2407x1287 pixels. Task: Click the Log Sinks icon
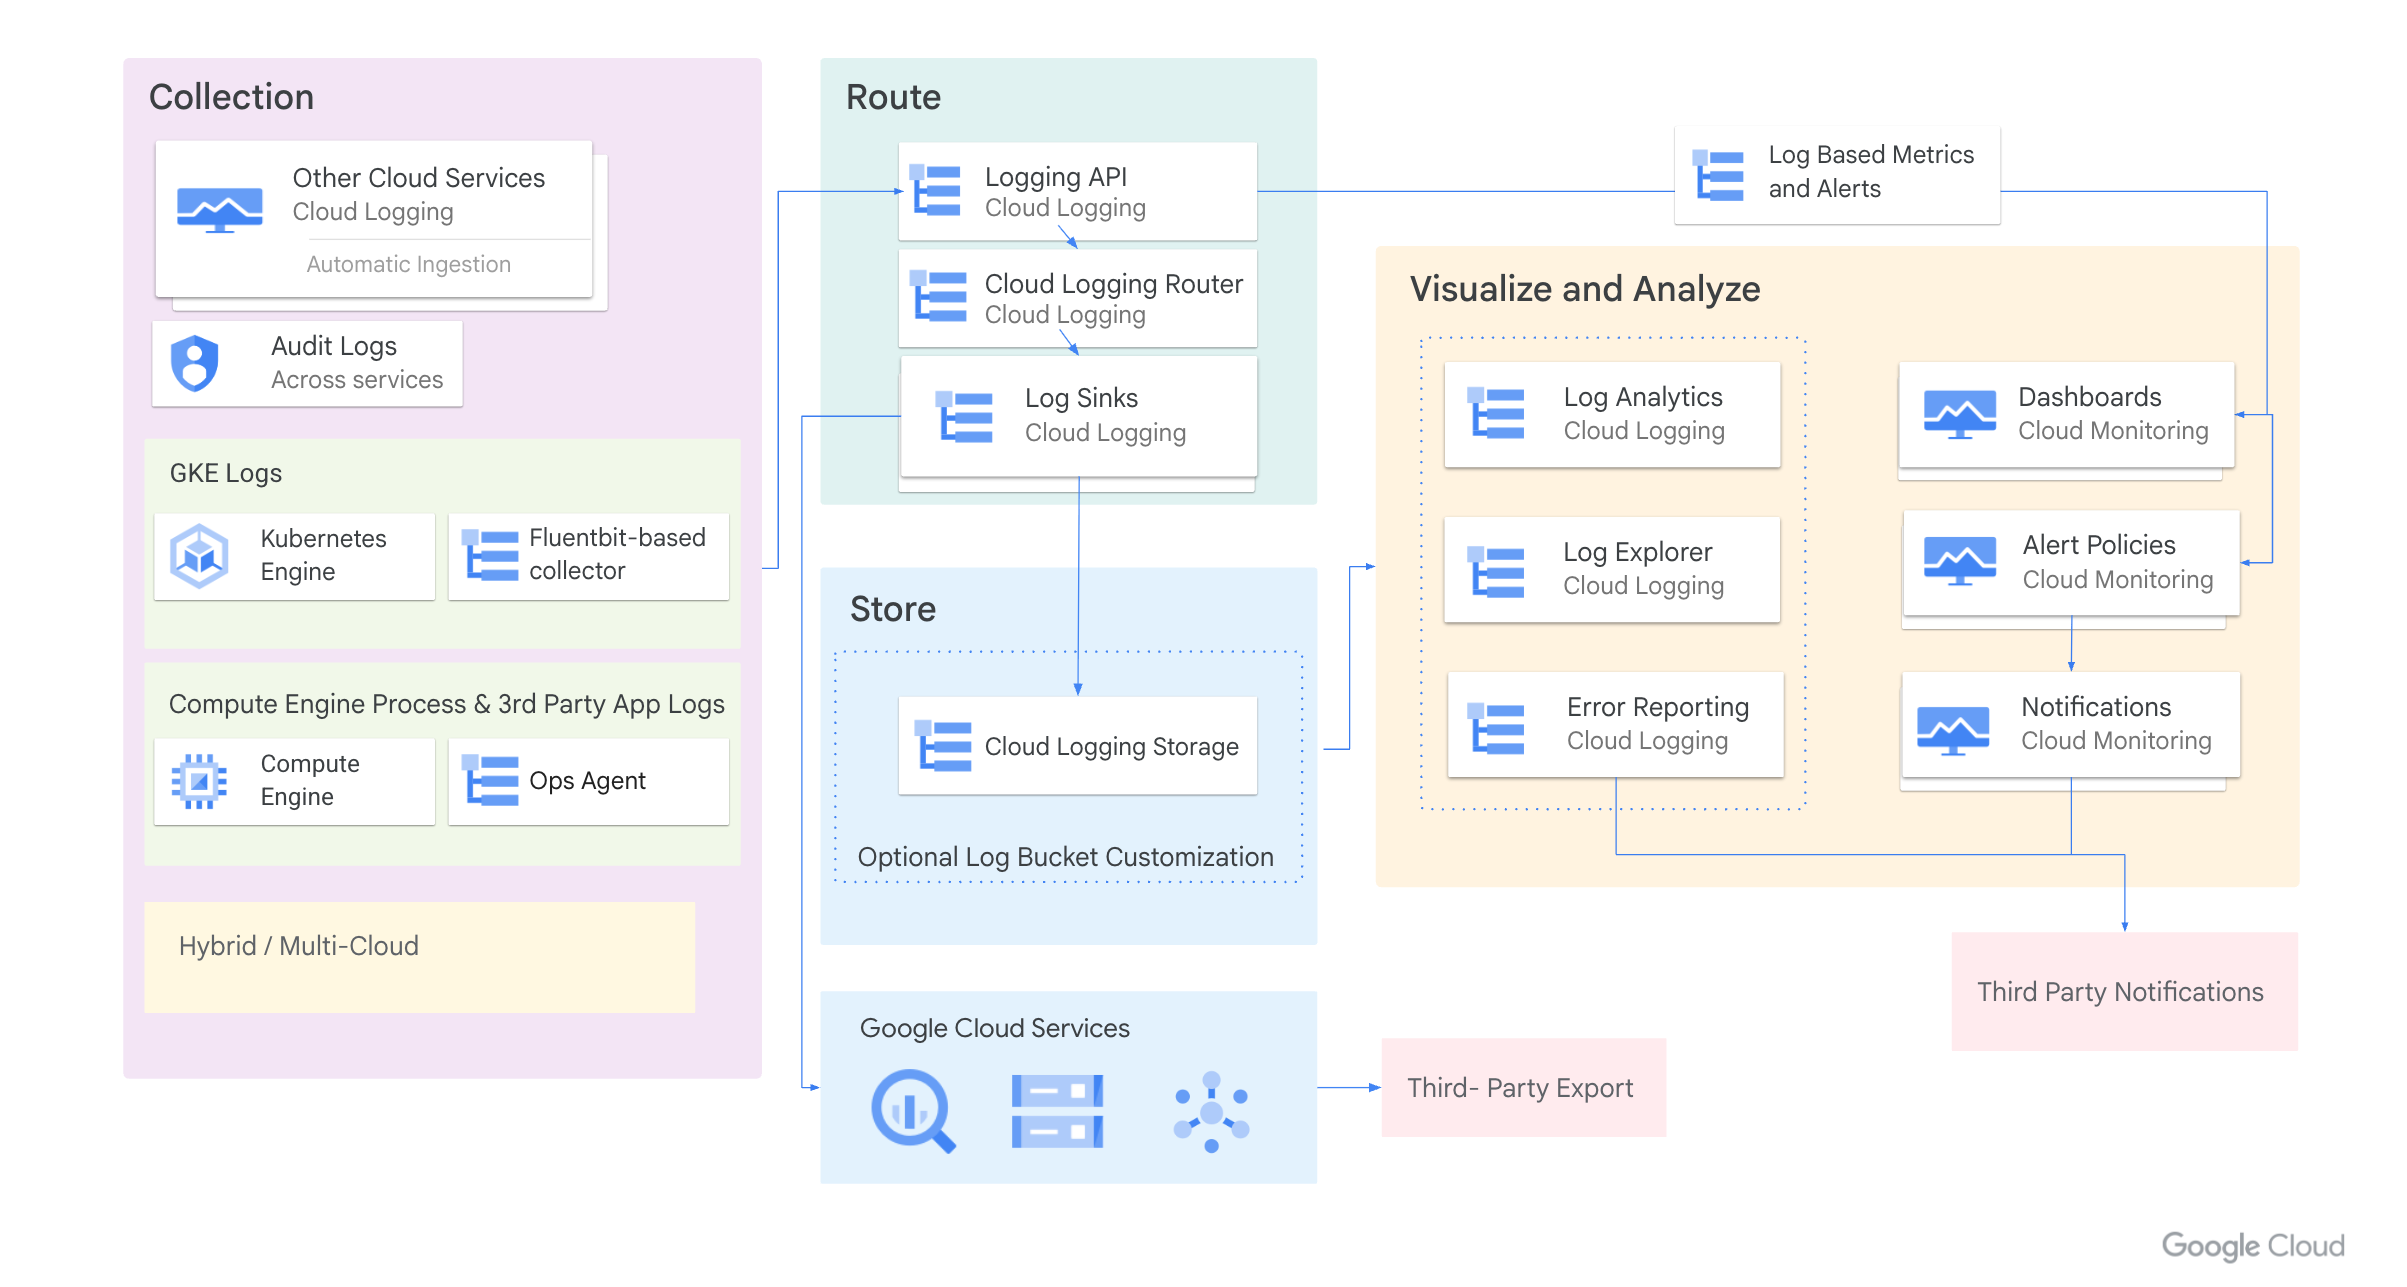964,416
